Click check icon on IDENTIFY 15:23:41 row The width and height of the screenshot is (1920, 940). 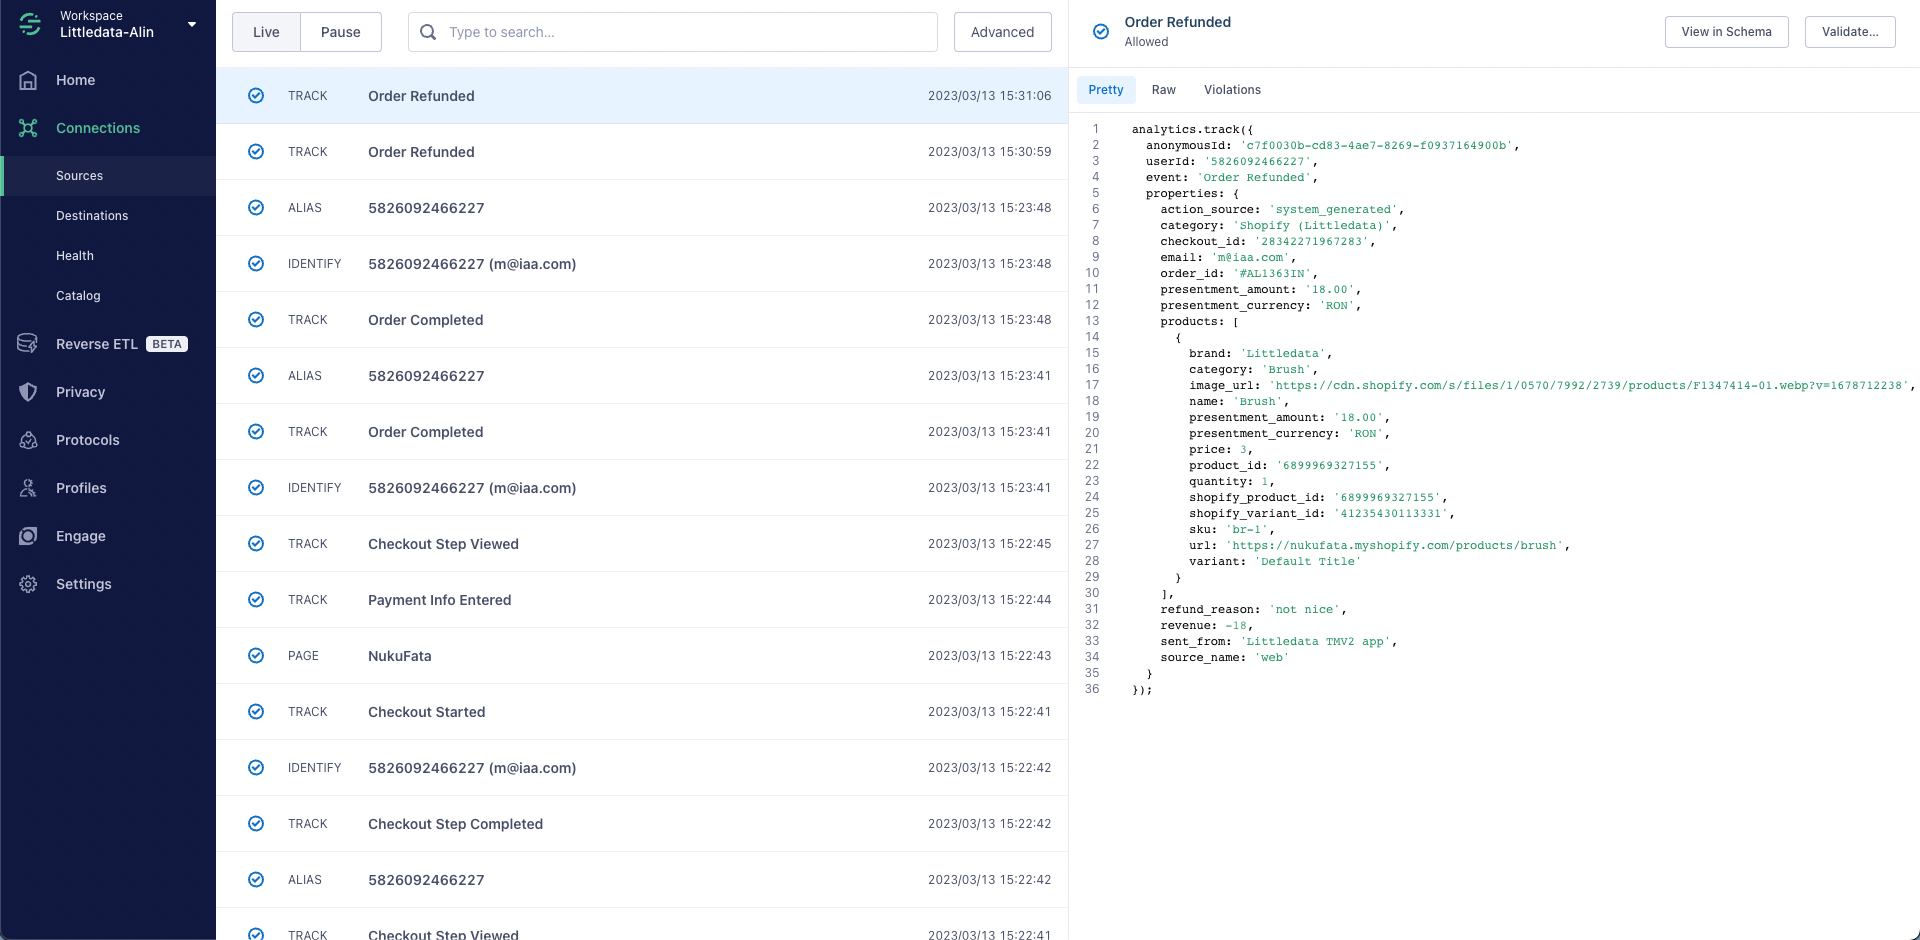[256, 488]
